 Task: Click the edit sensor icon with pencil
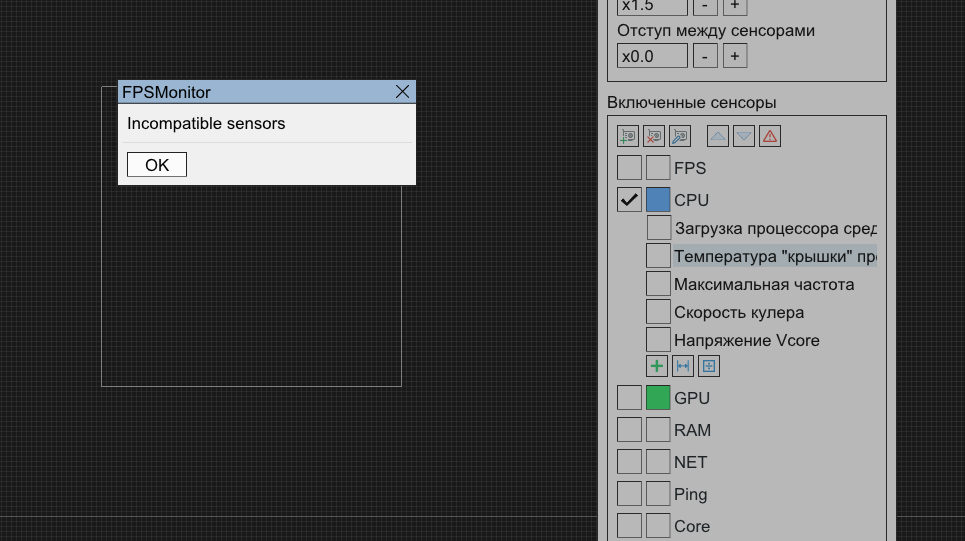(x=679, y=136)
